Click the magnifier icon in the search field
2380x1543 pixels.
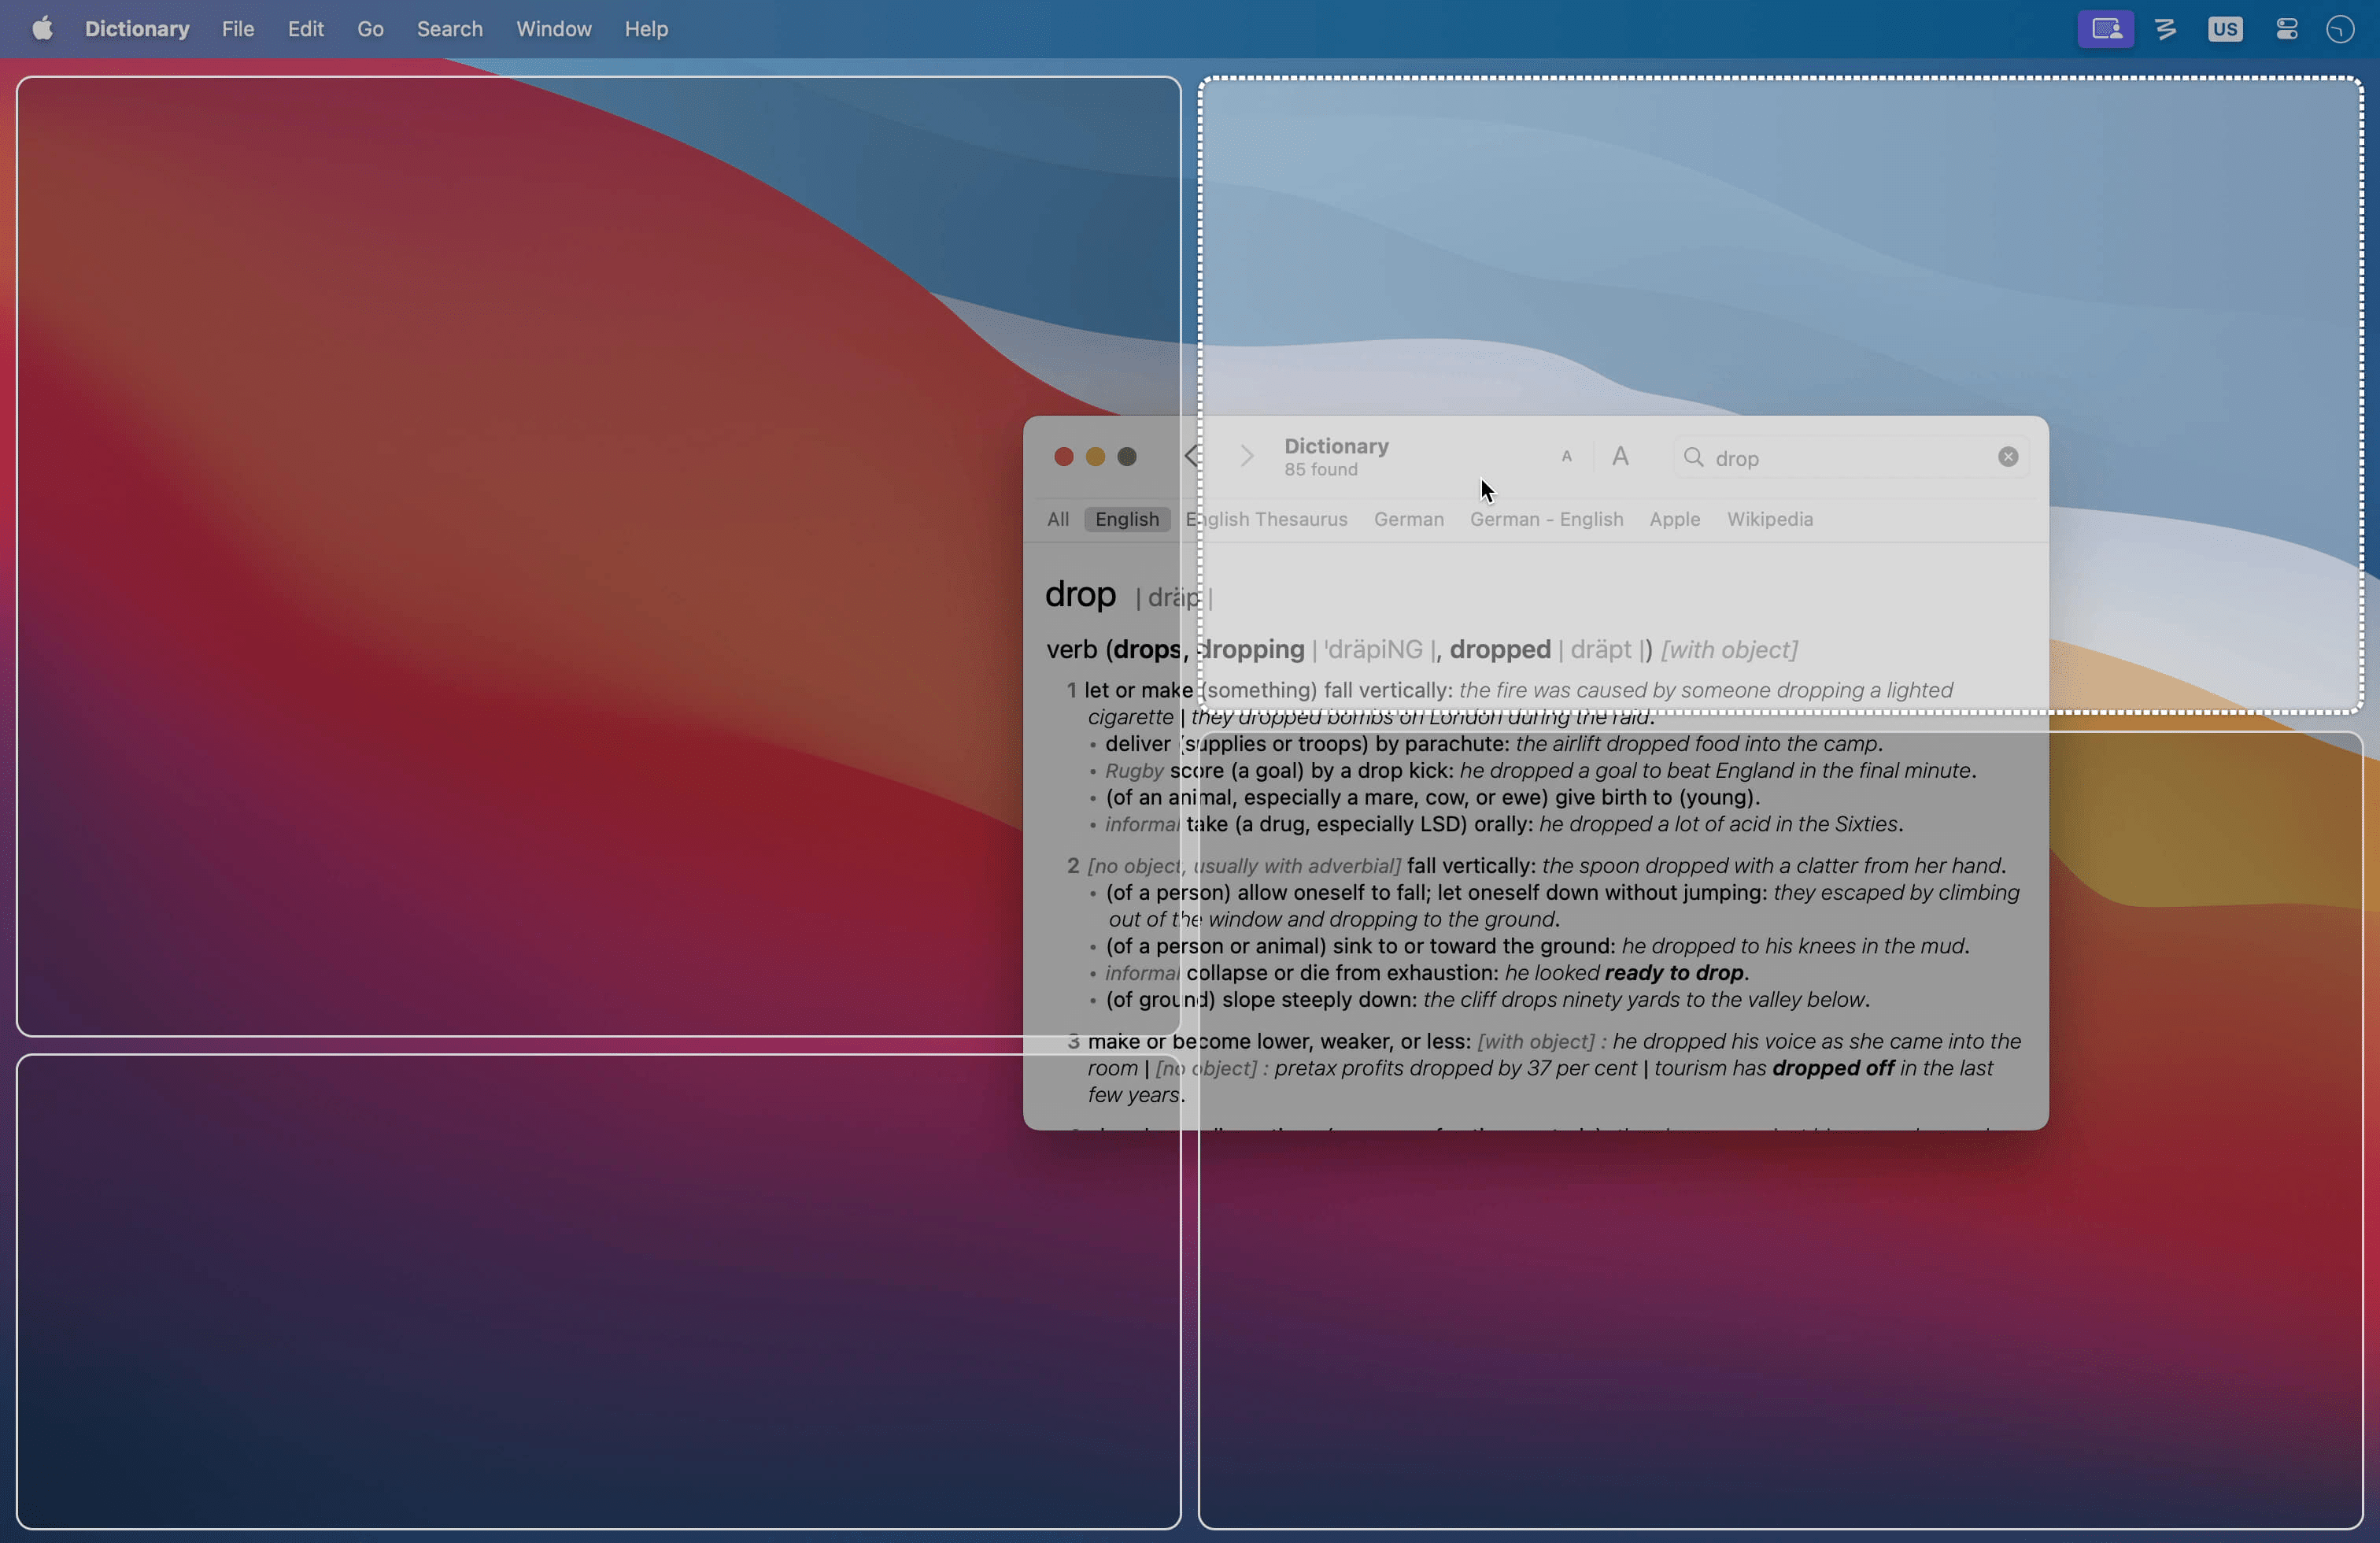click(1694, 457)
